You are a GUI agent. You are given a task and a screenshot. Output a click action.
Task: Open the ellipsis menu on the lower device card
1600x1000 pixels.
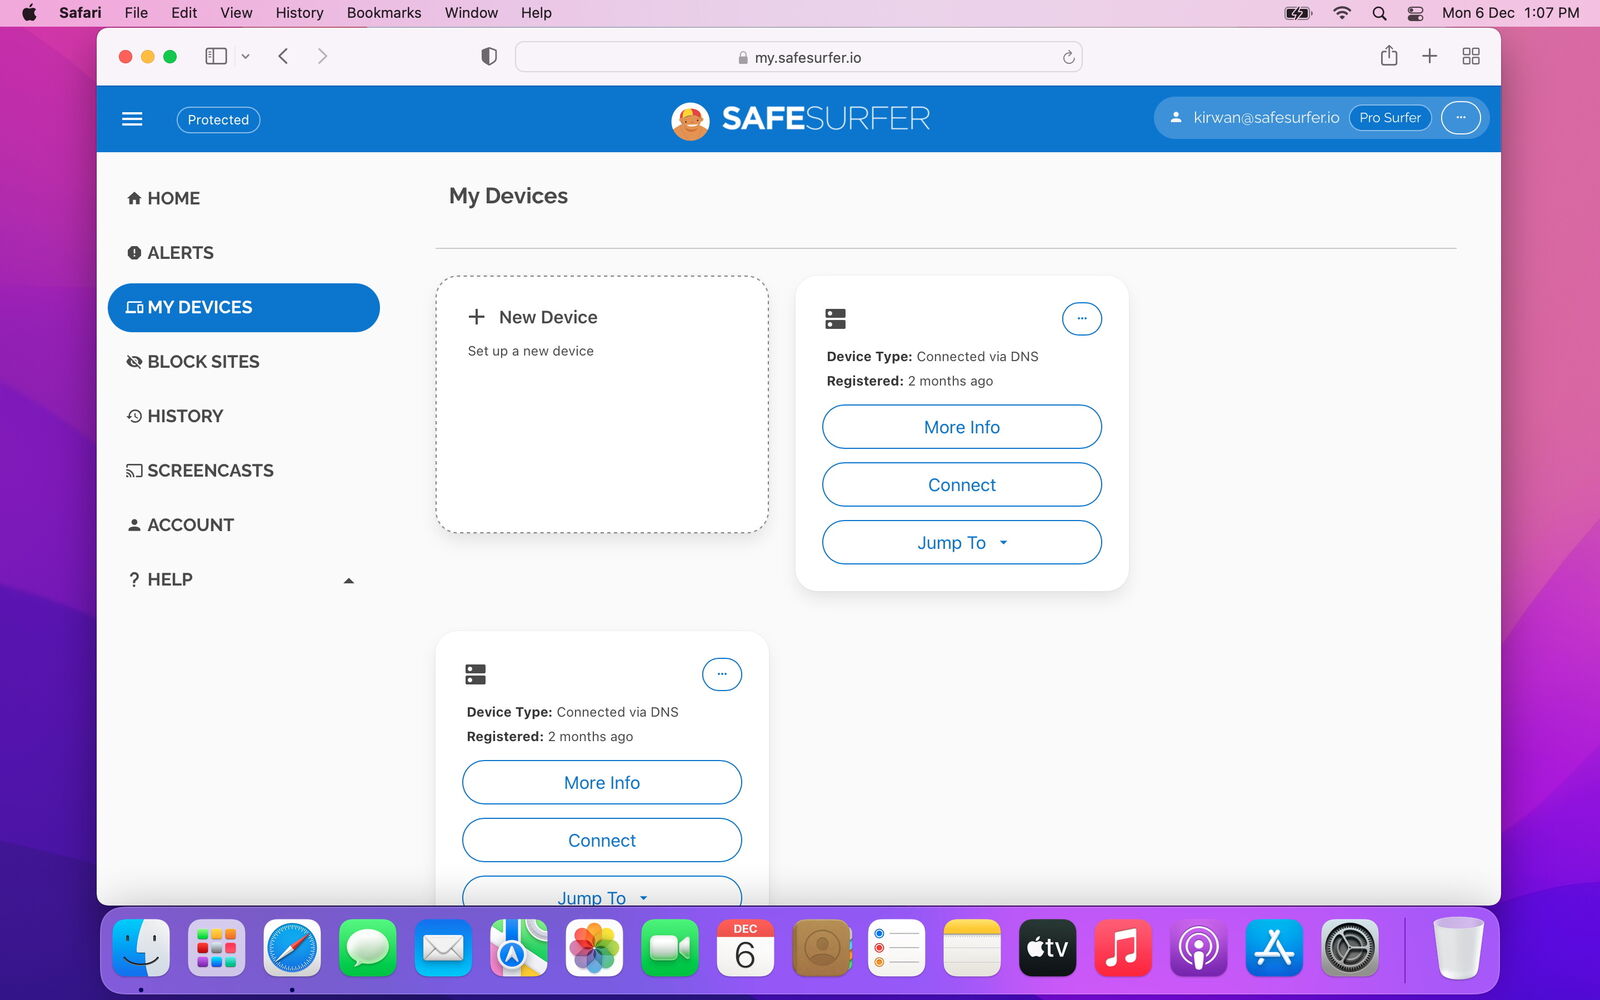(721, 674)
